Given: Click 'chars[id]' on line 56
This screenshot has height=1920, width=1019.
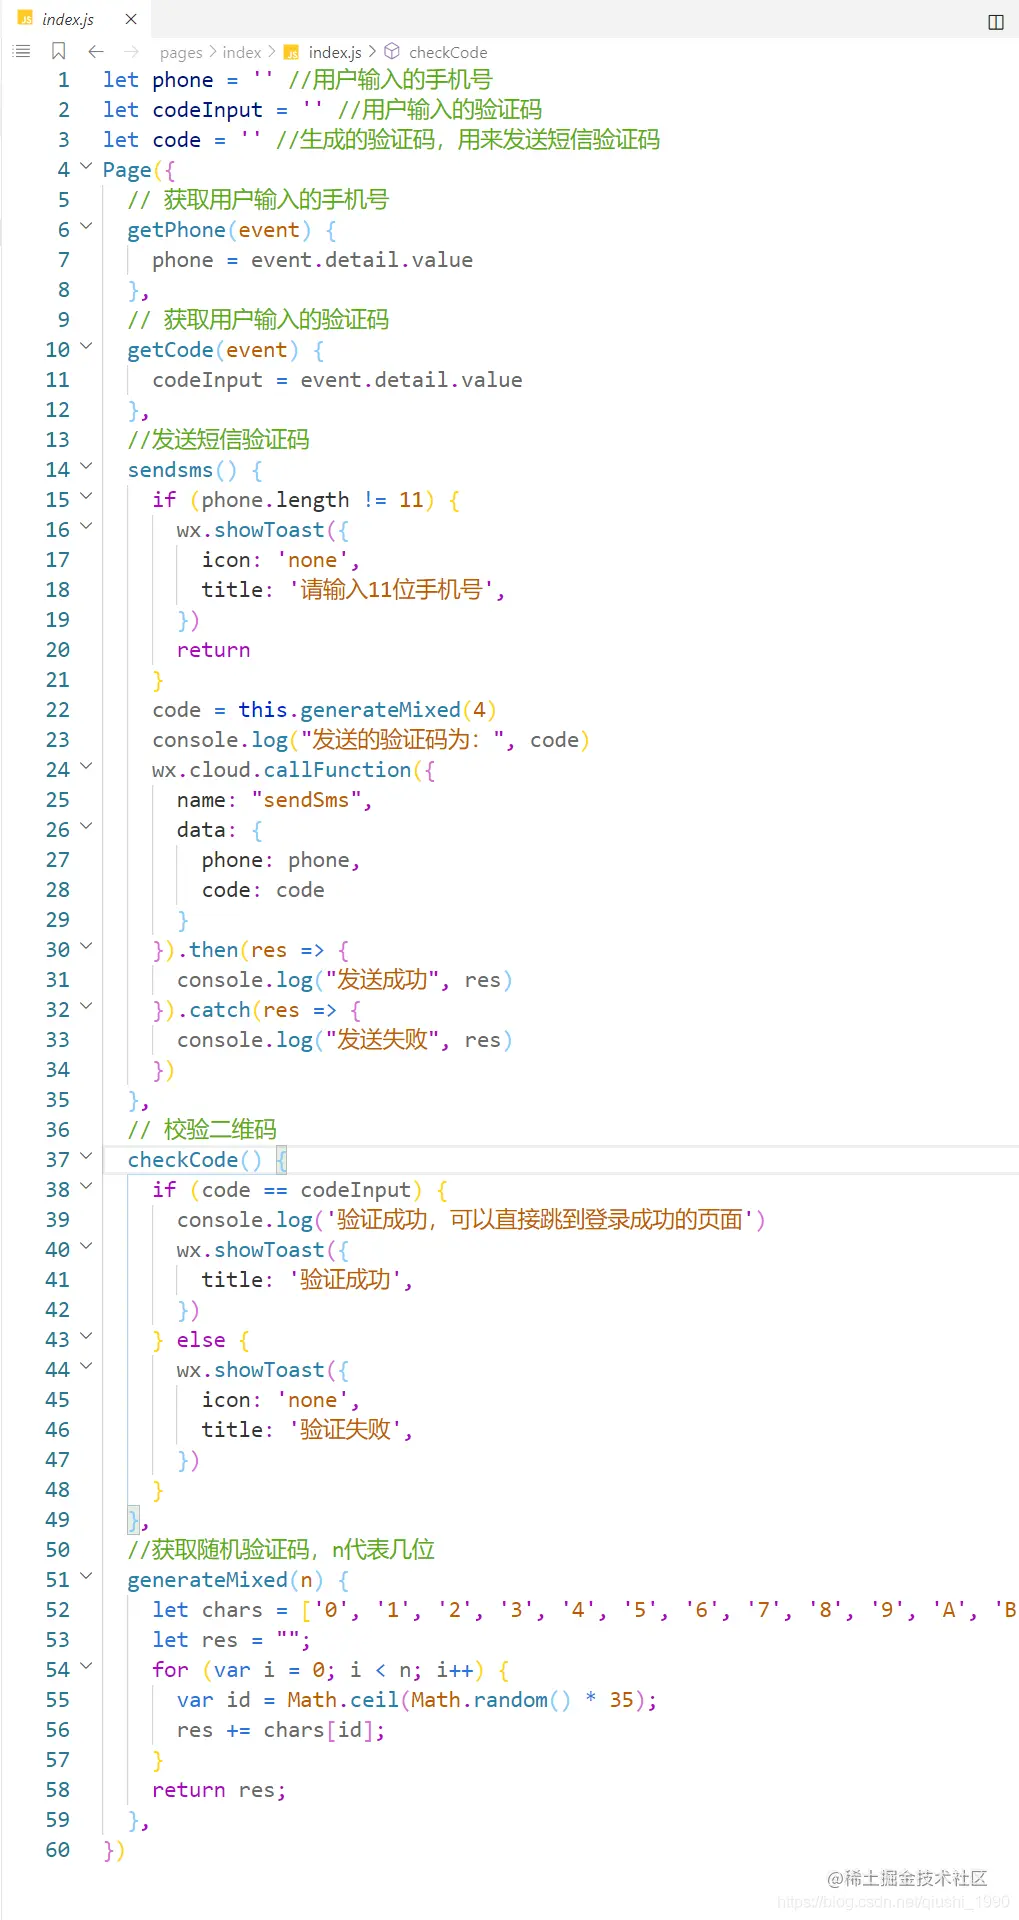Looking at the screenshot, I should [318, 1730].
